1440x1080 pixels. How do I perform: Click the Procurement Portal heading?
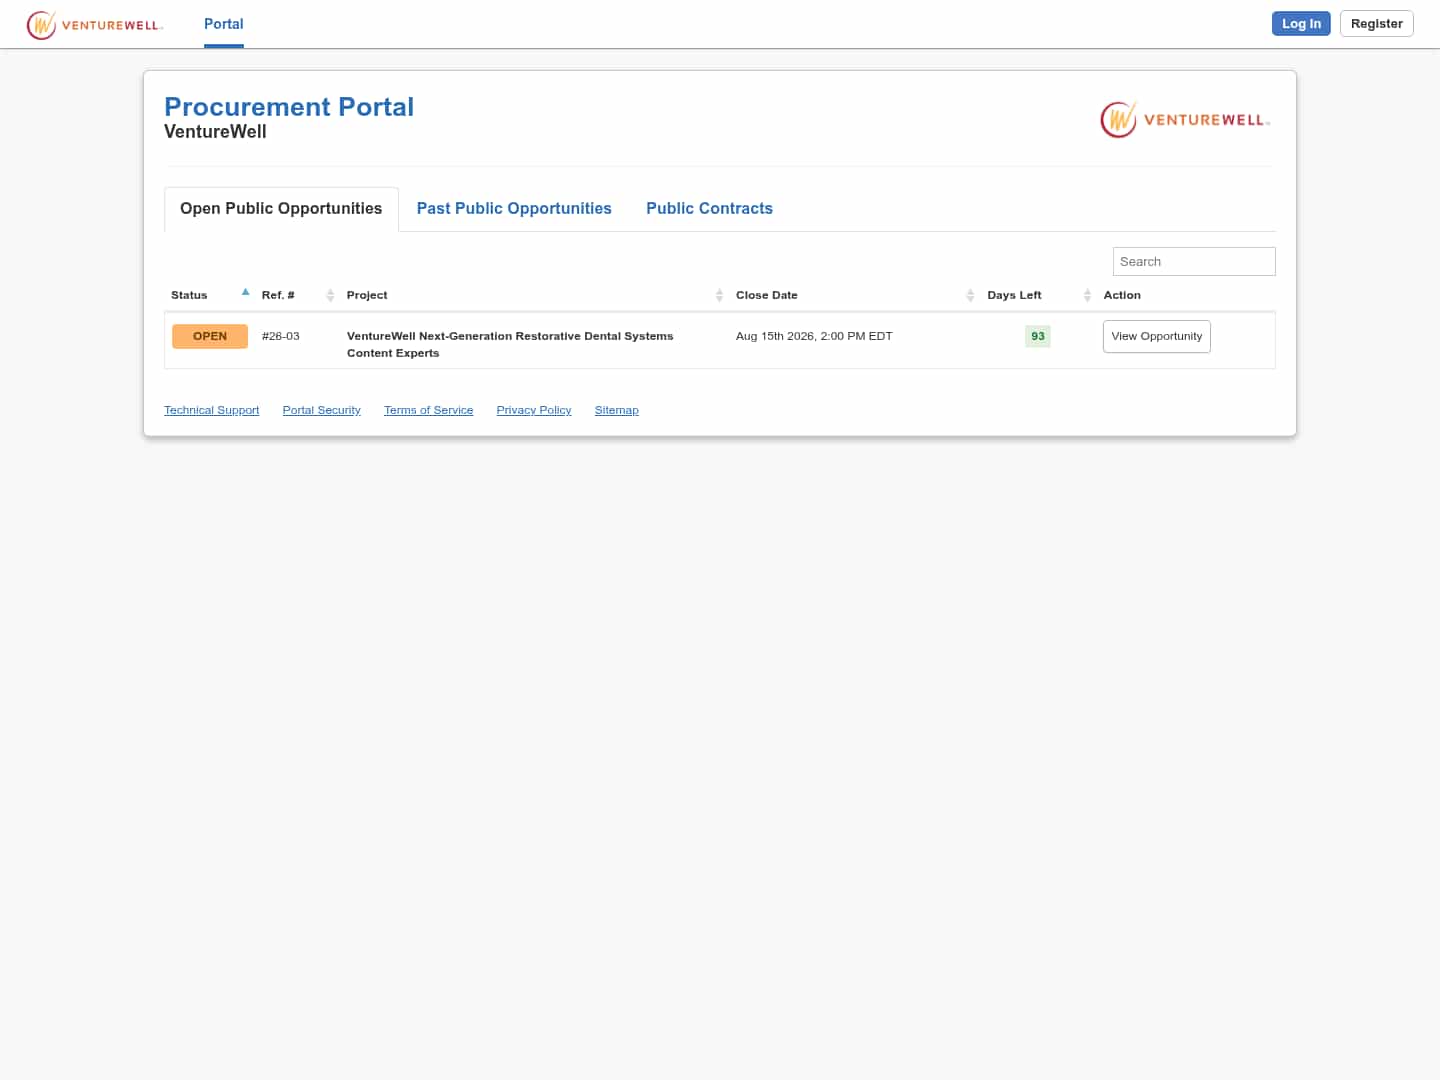(x=289, y=107)
